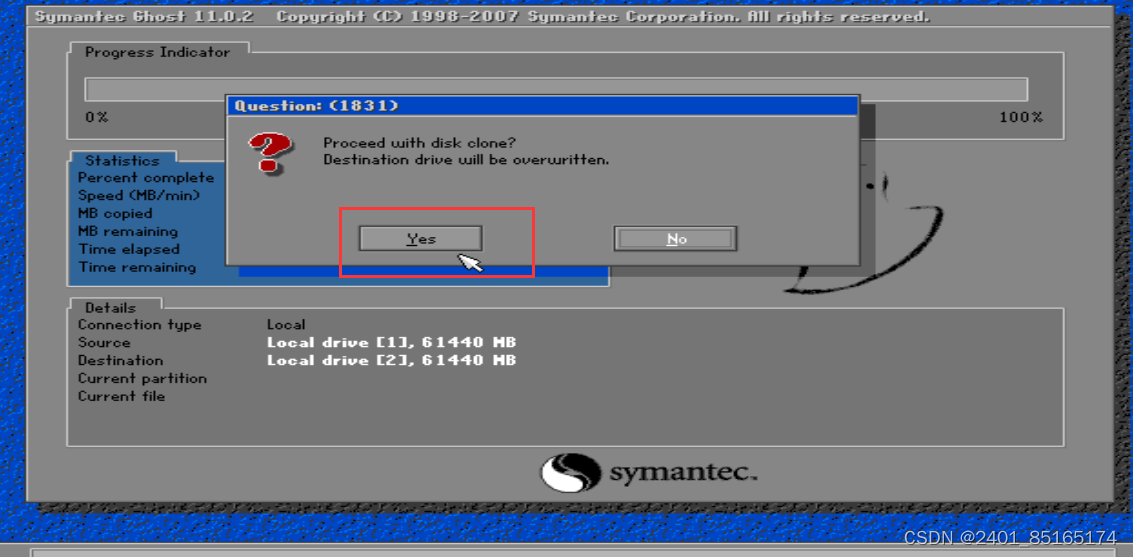Confirm disk clone with Yes button
Image resolution: width=1133 pixels, height=557 pixels.
421,238
